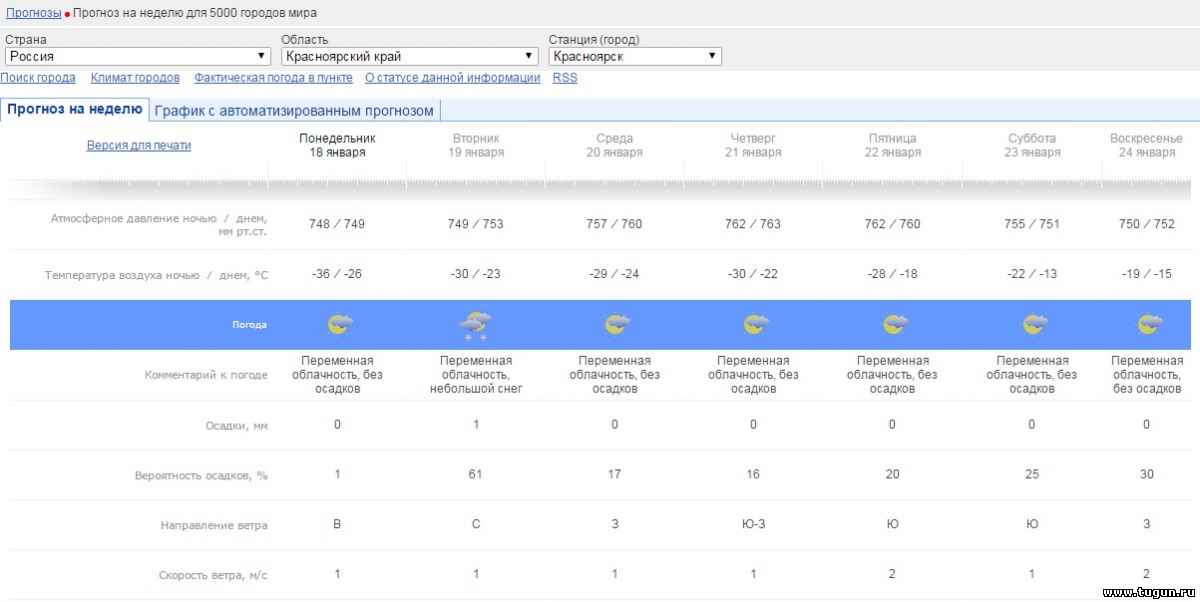The width and height of the screenshot is (1200, 602).
Task: Open the Станция (город) city dropdown
Action: tap(635, 56)
